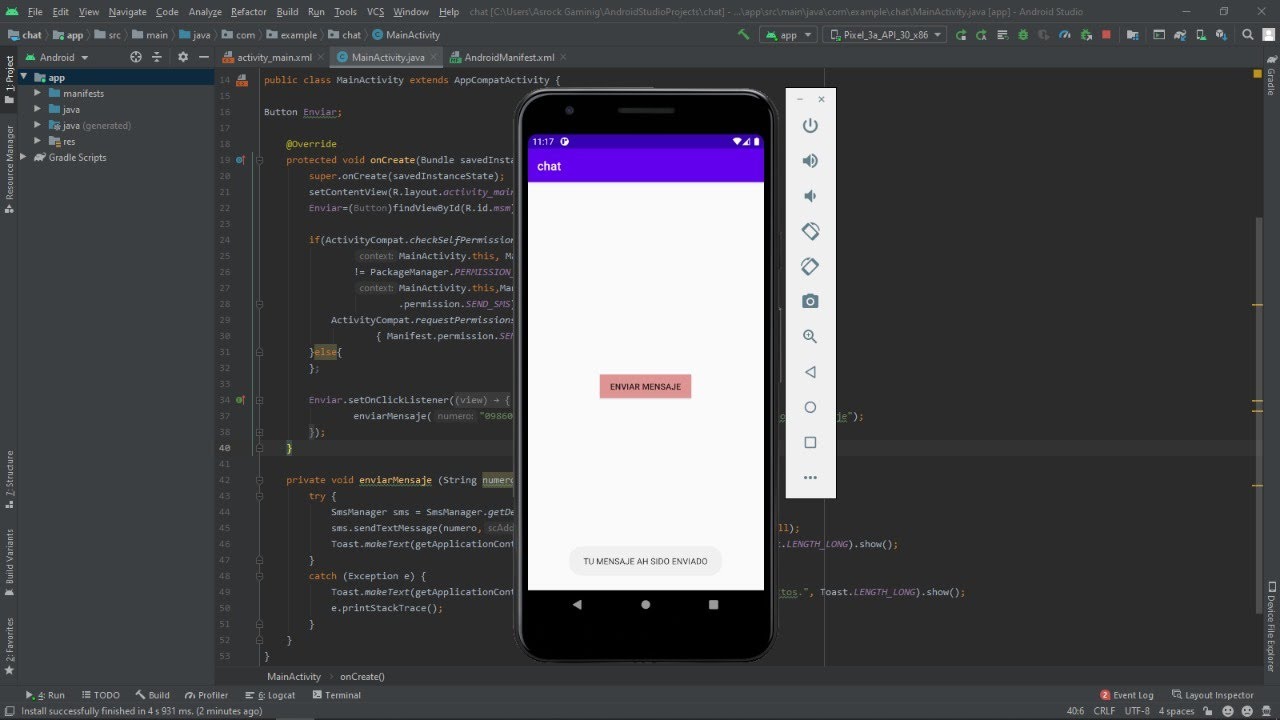Viewport: 1280px width, 720px height.
Task: Toggle the Gradle side panel
Action: (x=1271, y=74)
